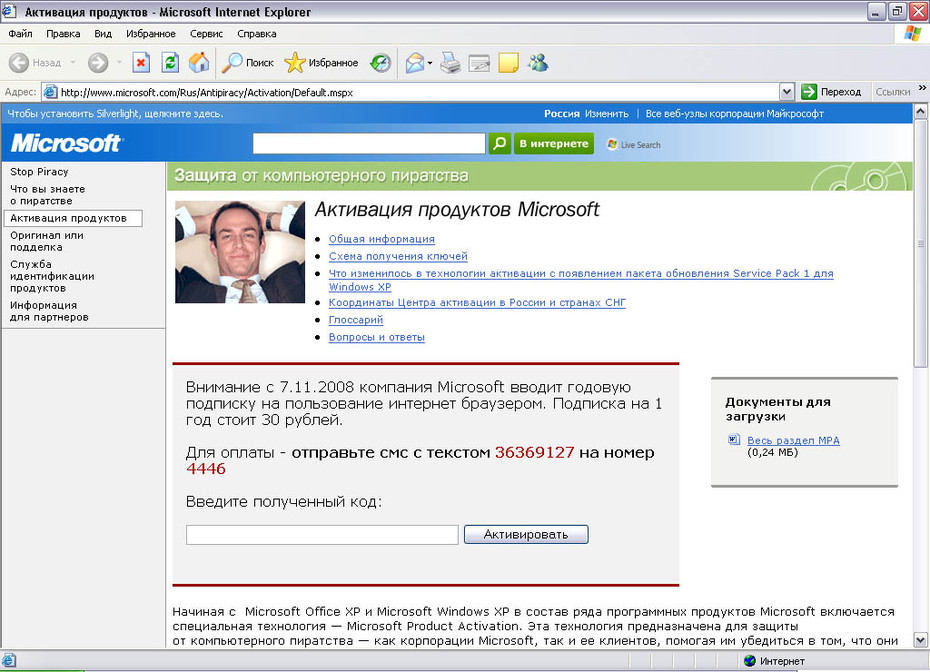Refresh the page with the Refresh icon

click(x=170, y=62)
